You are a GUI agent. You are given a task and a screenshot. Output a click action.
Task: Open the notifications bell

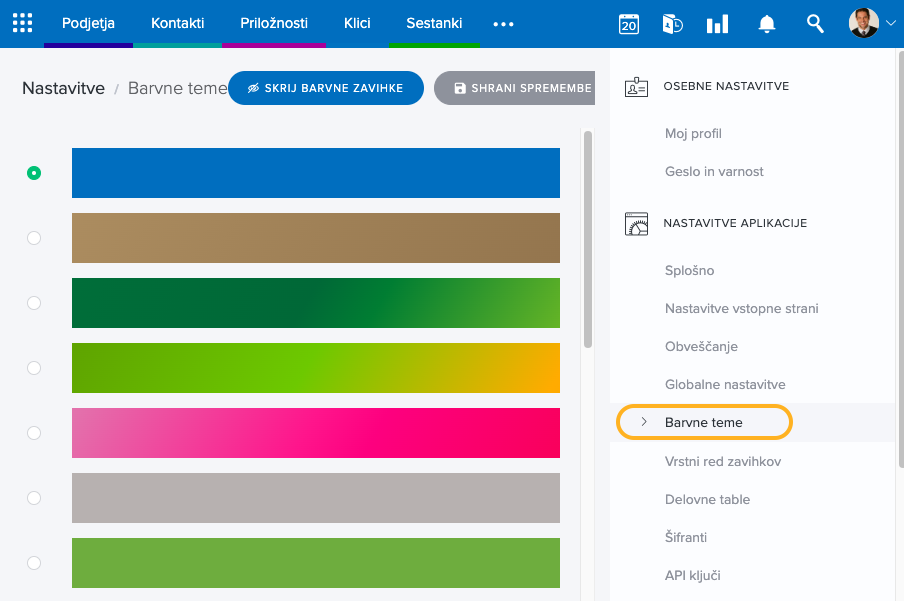pos(767,24)
